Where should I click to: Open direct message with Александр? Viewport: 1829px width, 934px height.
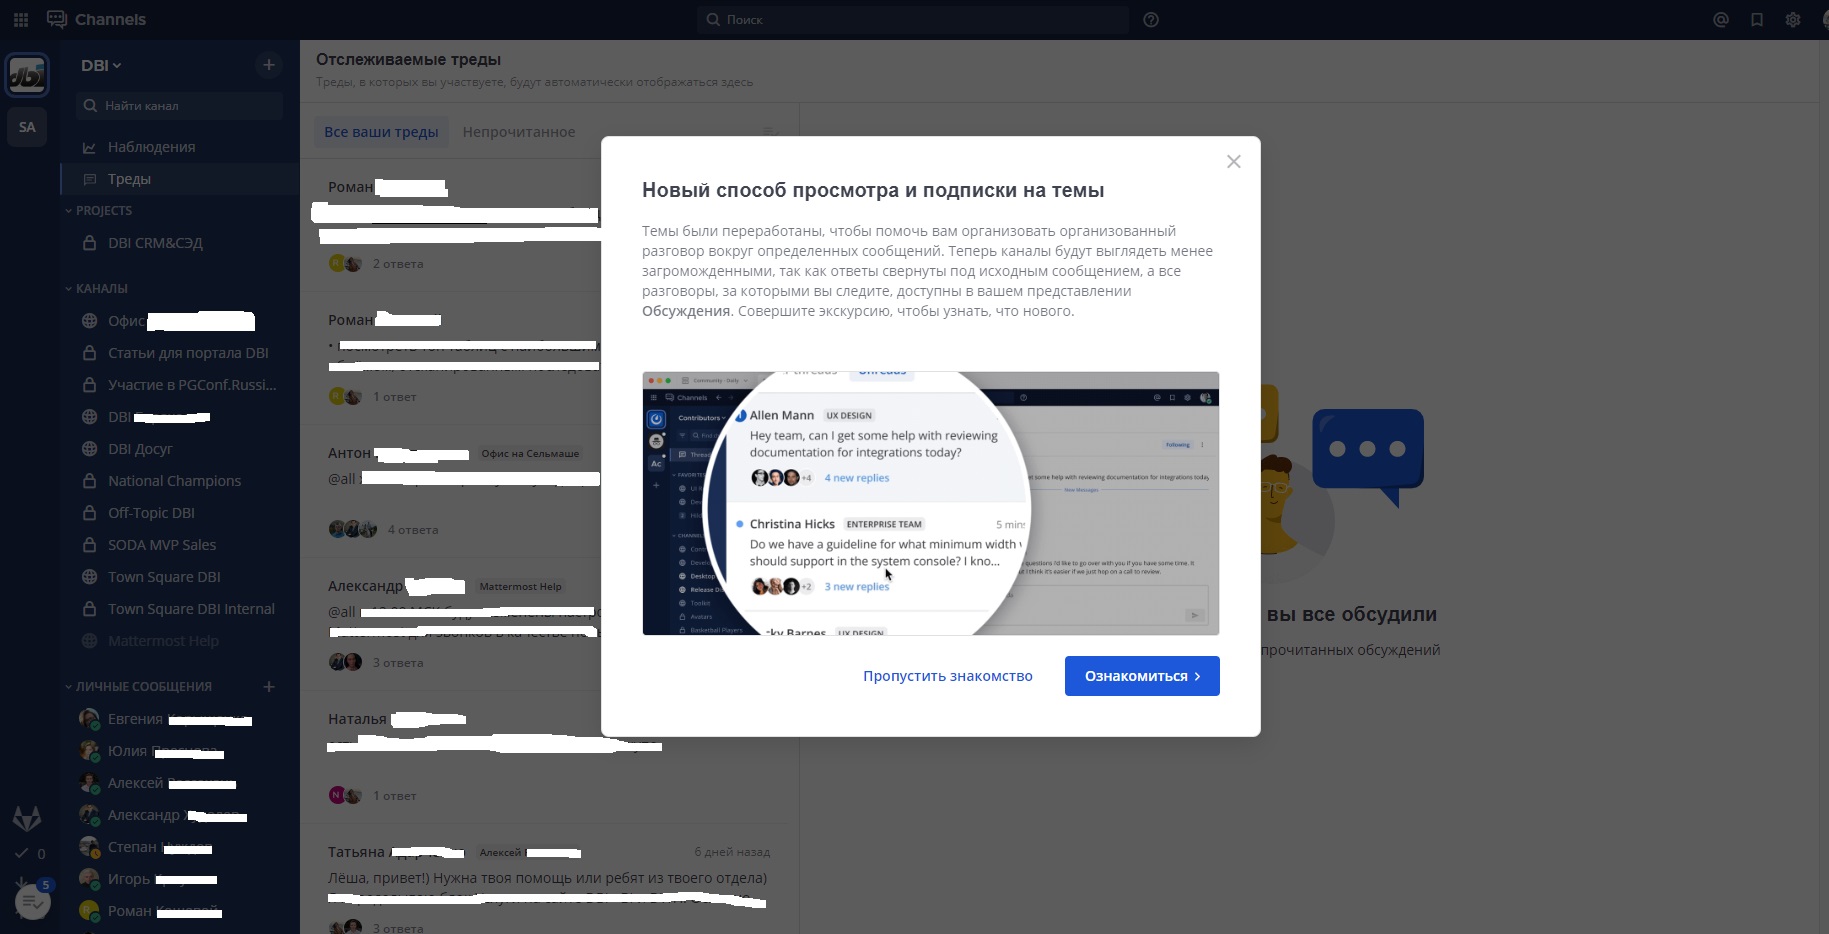coord(180,815)
